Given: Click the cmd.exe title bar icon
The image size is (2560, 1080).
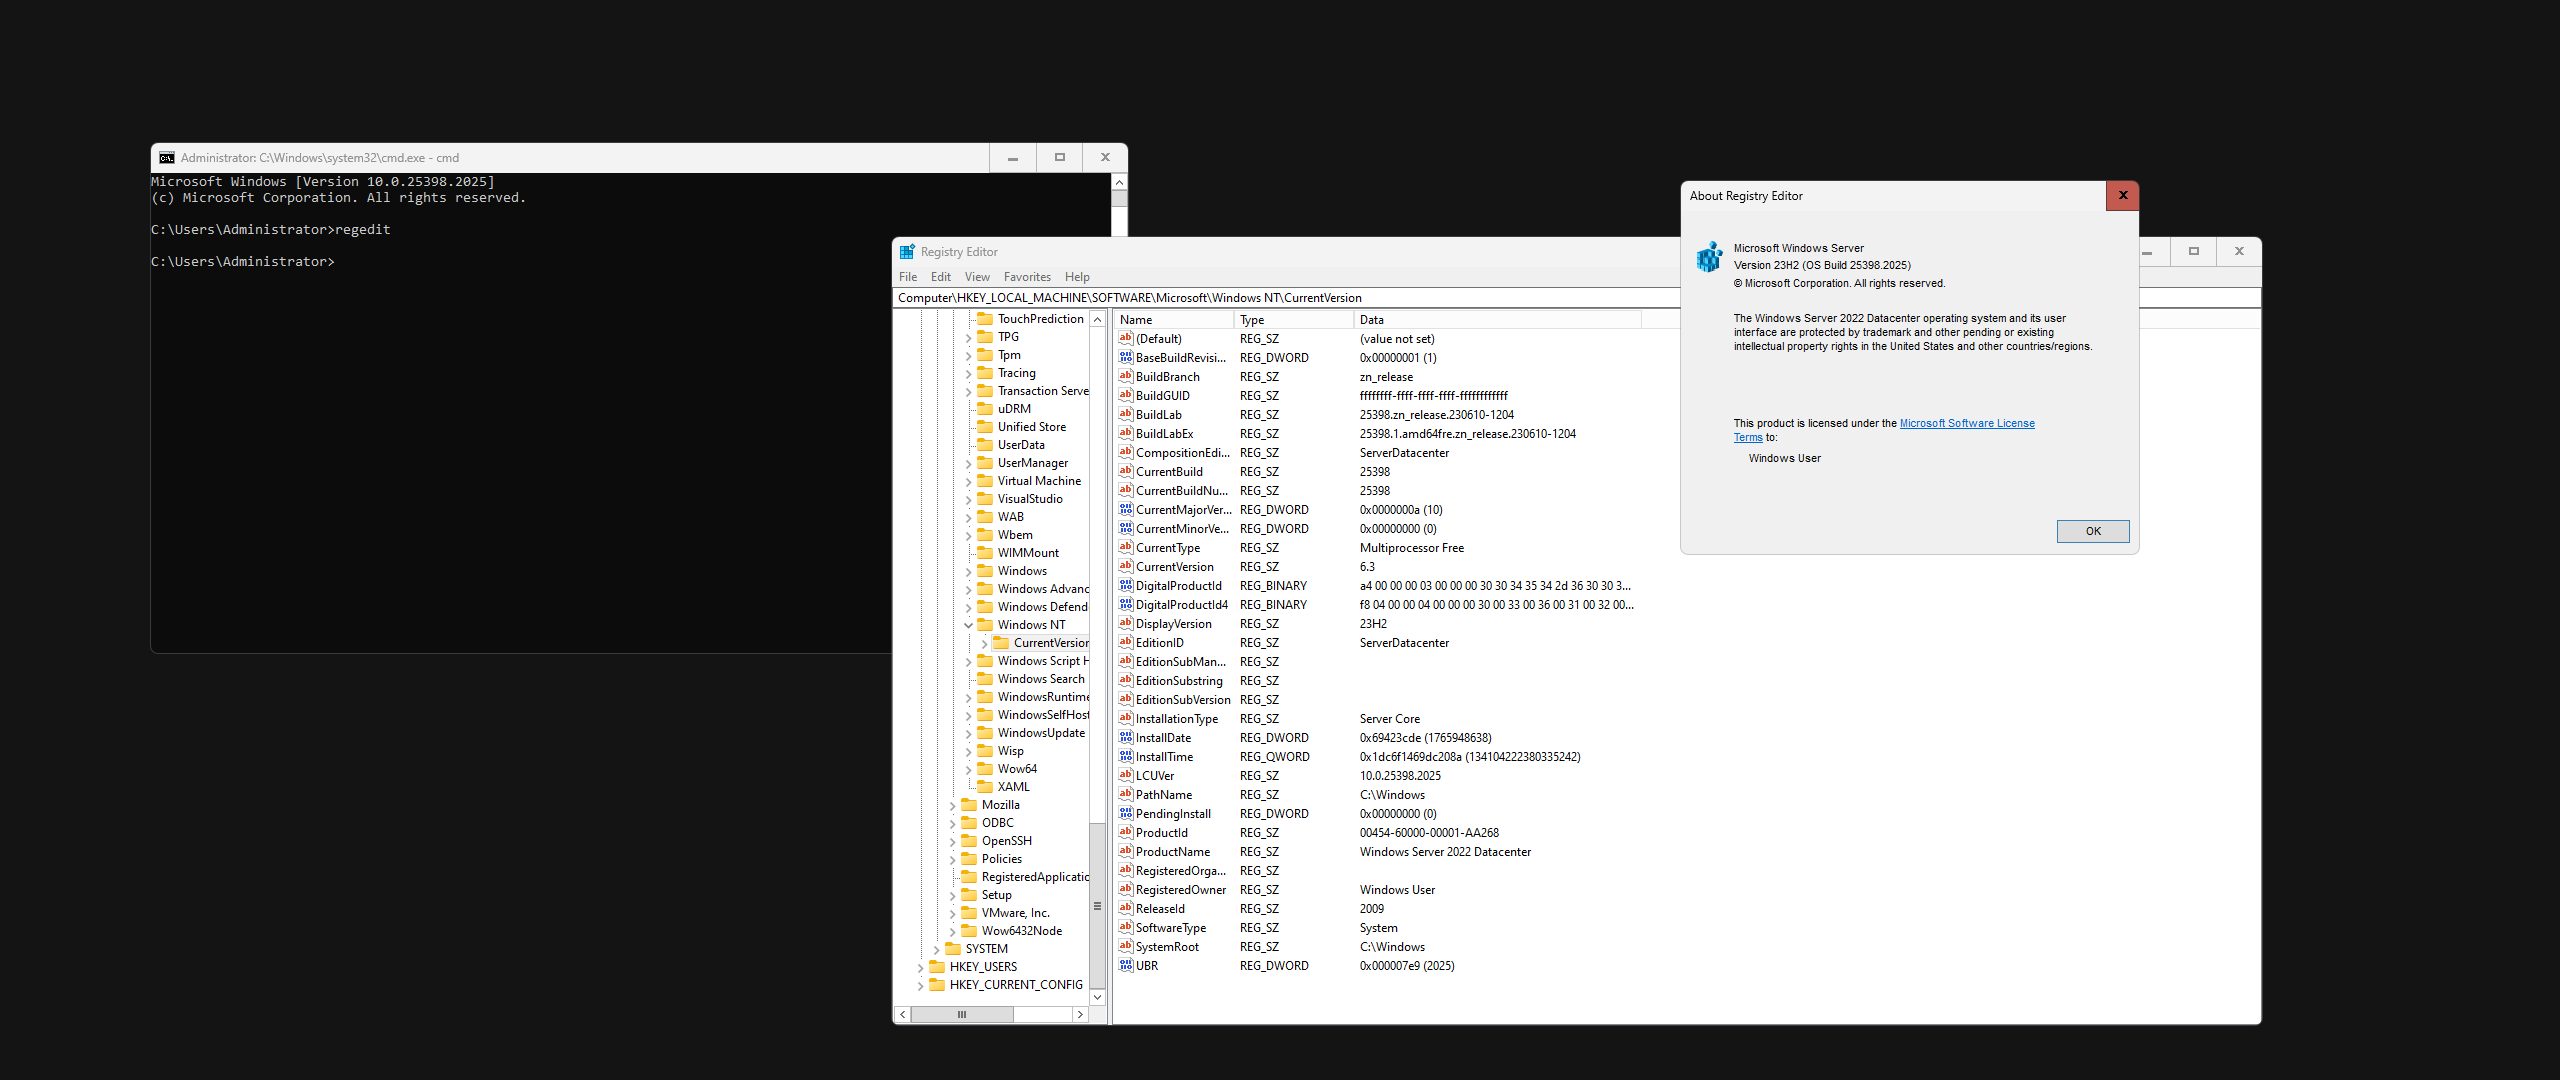Looking at the screenshot, I should pos(167,158).
